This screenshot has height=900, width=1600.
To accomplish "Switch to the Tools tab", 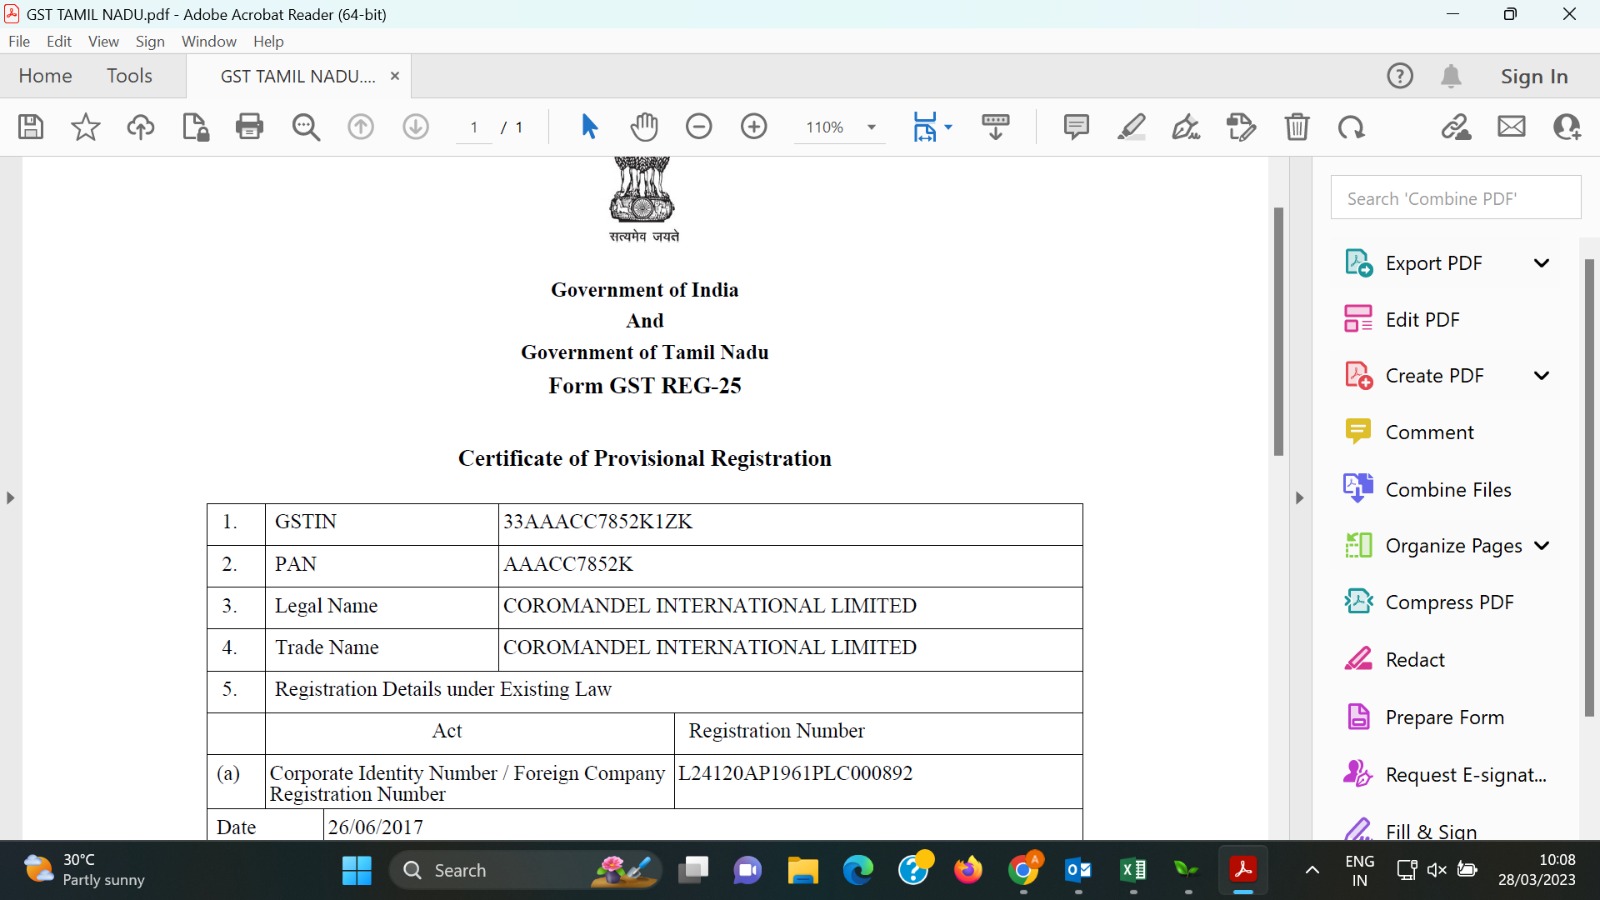I will tap(129, 76).
